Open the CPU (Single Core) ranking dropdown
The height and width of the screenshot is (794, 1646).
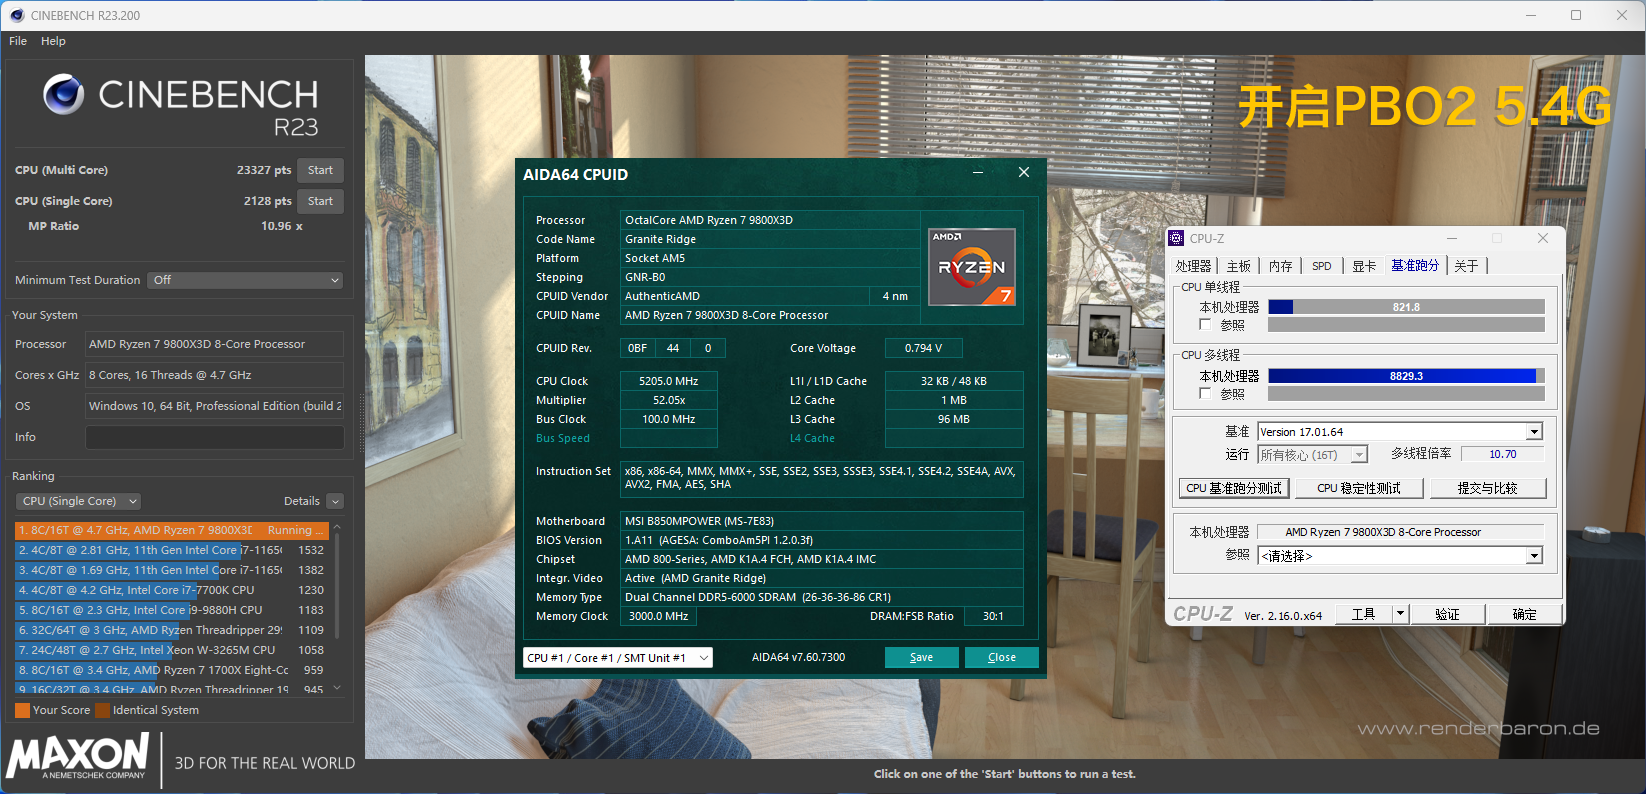pyautogui.click(x=77, y=501)
